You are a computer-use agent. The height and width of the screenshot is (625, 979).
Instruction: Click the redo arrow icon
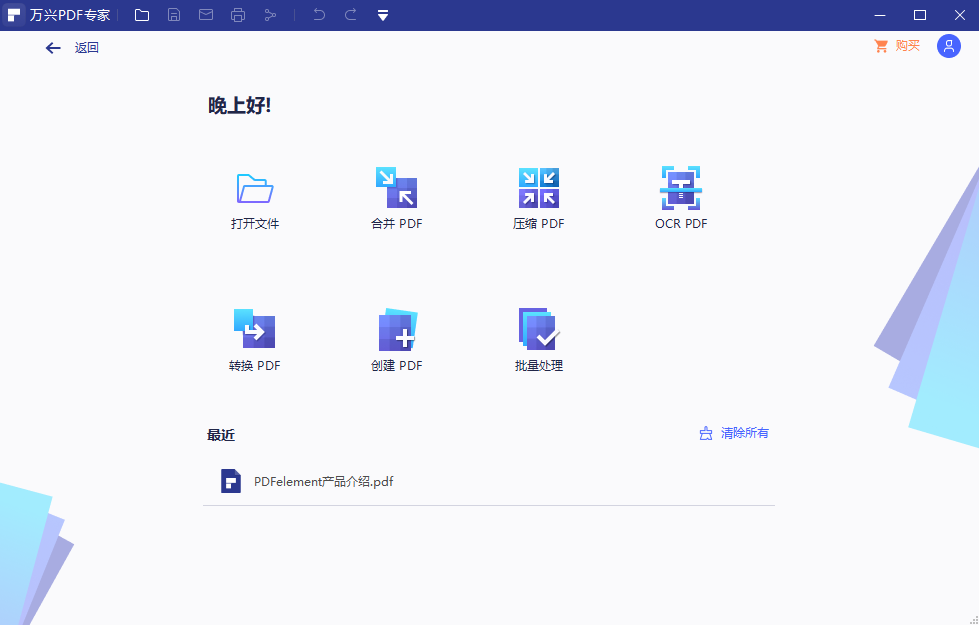tap(350, 15)
